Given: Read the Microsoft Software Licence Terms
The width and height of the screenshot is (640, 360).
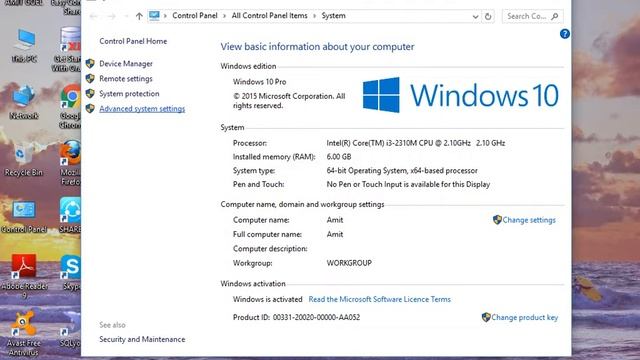Looking at the screenshot, I should 380,299.
